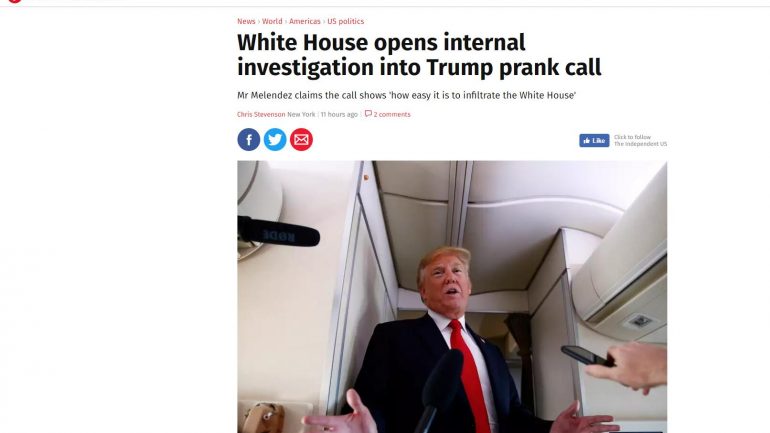Open the Americas breadcrumb link
The image size is (770, 433).
click(x=304, y=22)
